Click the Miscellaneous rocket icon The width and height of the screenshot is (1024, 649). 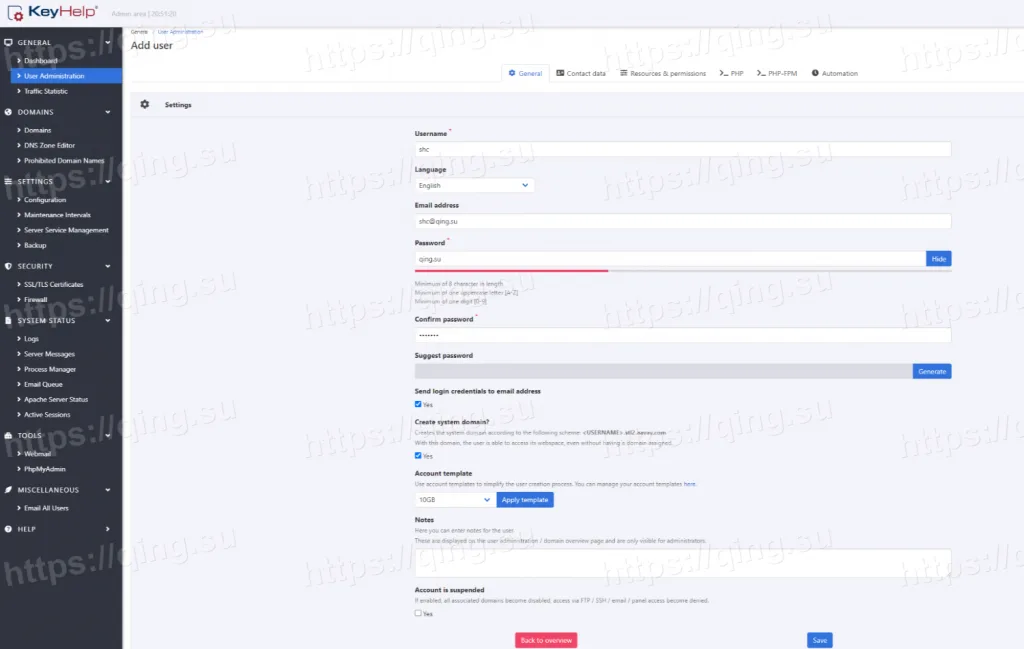pyautogui.click(x=8, y=490)
